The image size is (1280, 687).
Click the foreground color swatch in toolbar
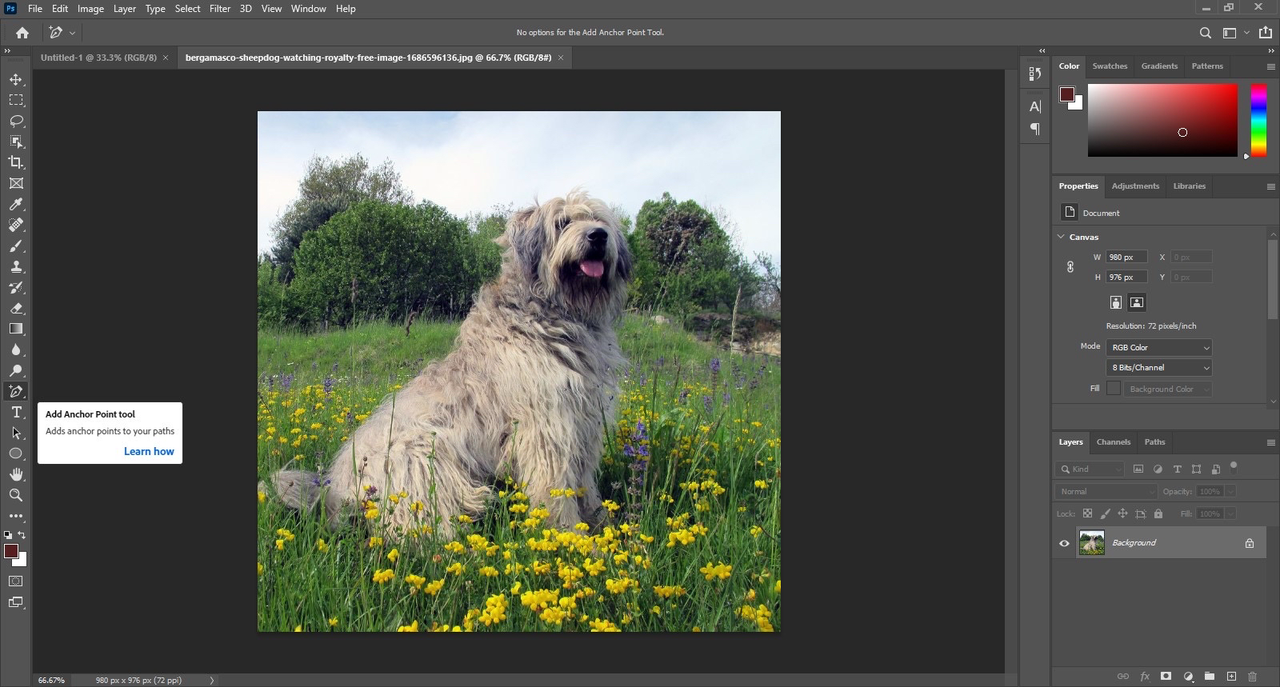(11, 551)
